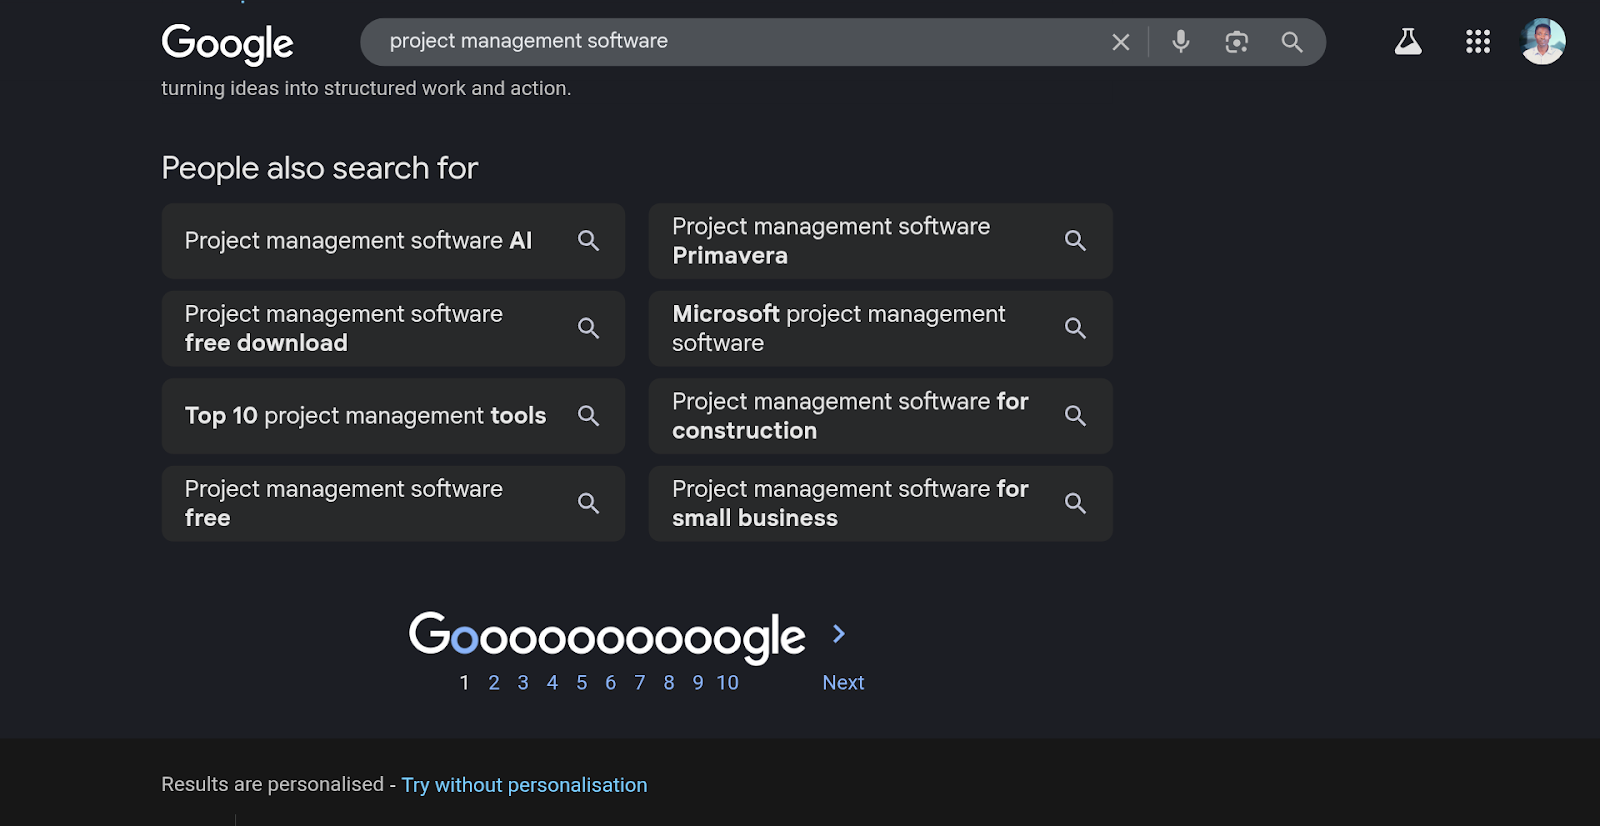Image resolution: width=1600 pixels, height=826 pixels.
Task: Go to results page 10
Action: (728, 682)
